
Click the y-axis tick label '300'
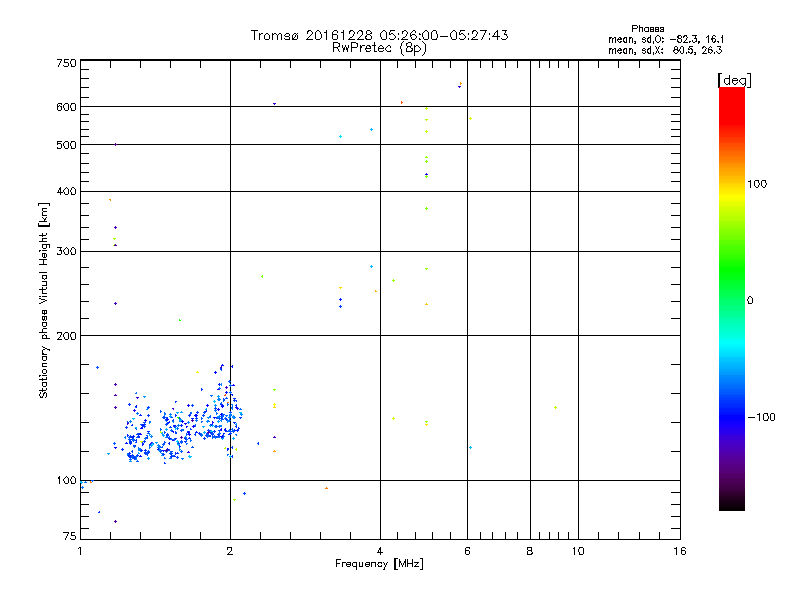coord(66,252)
